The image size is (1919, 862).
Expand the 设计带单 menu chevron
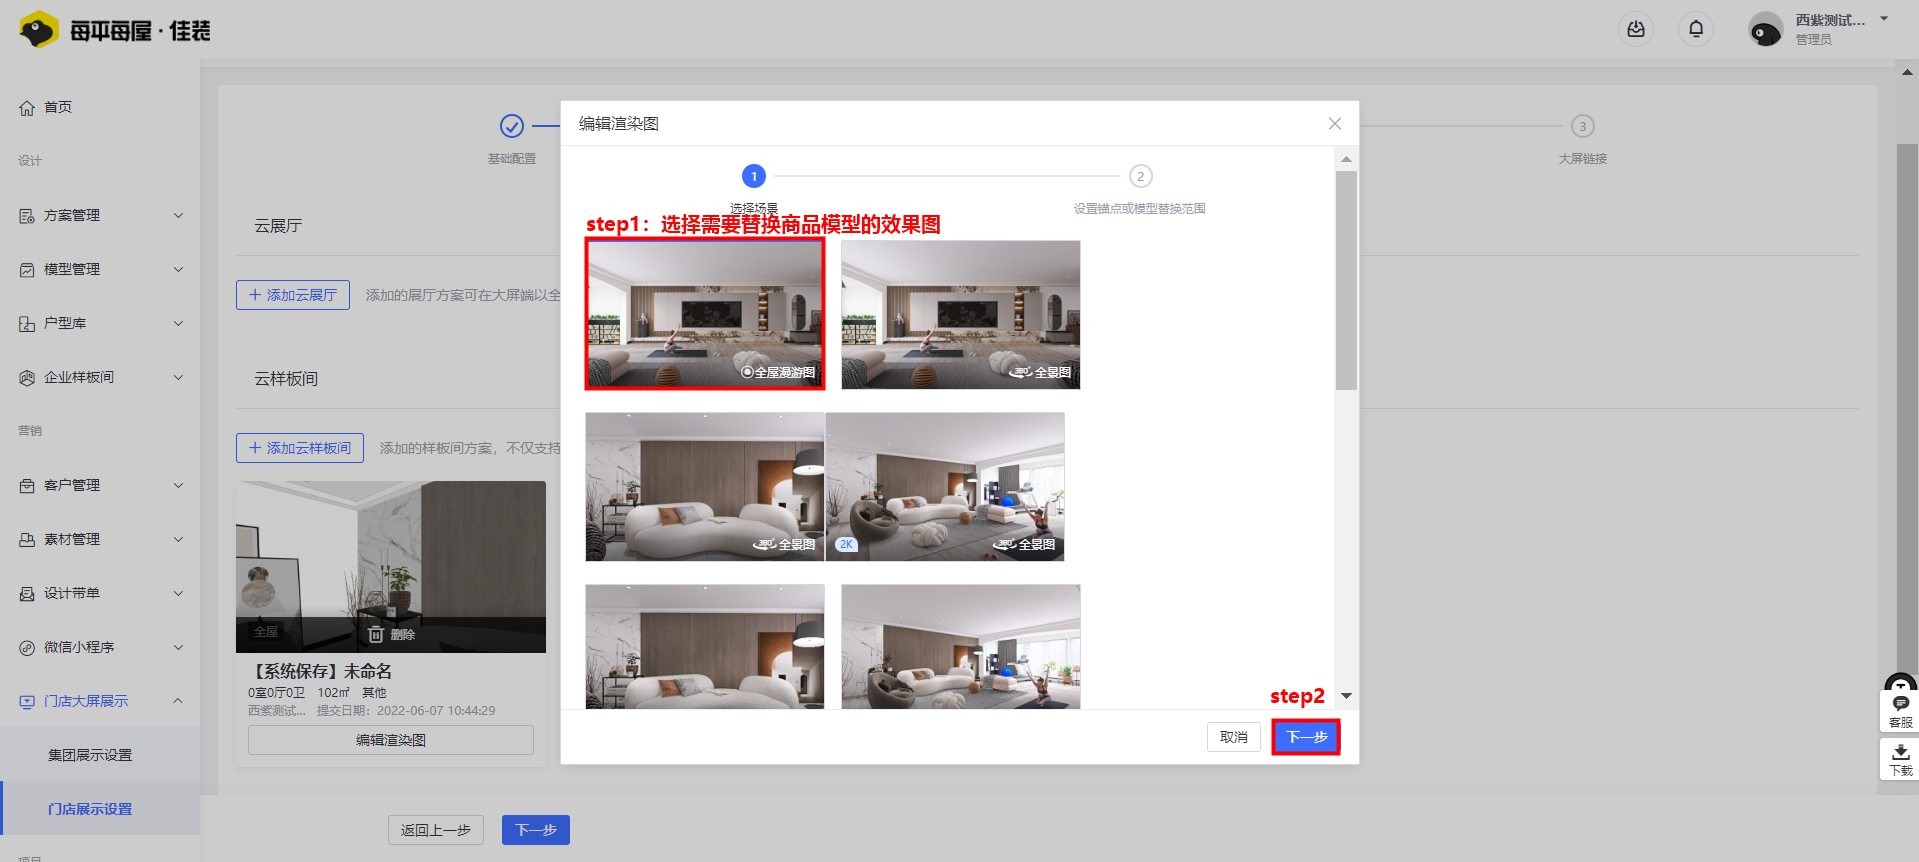[179, 593]
